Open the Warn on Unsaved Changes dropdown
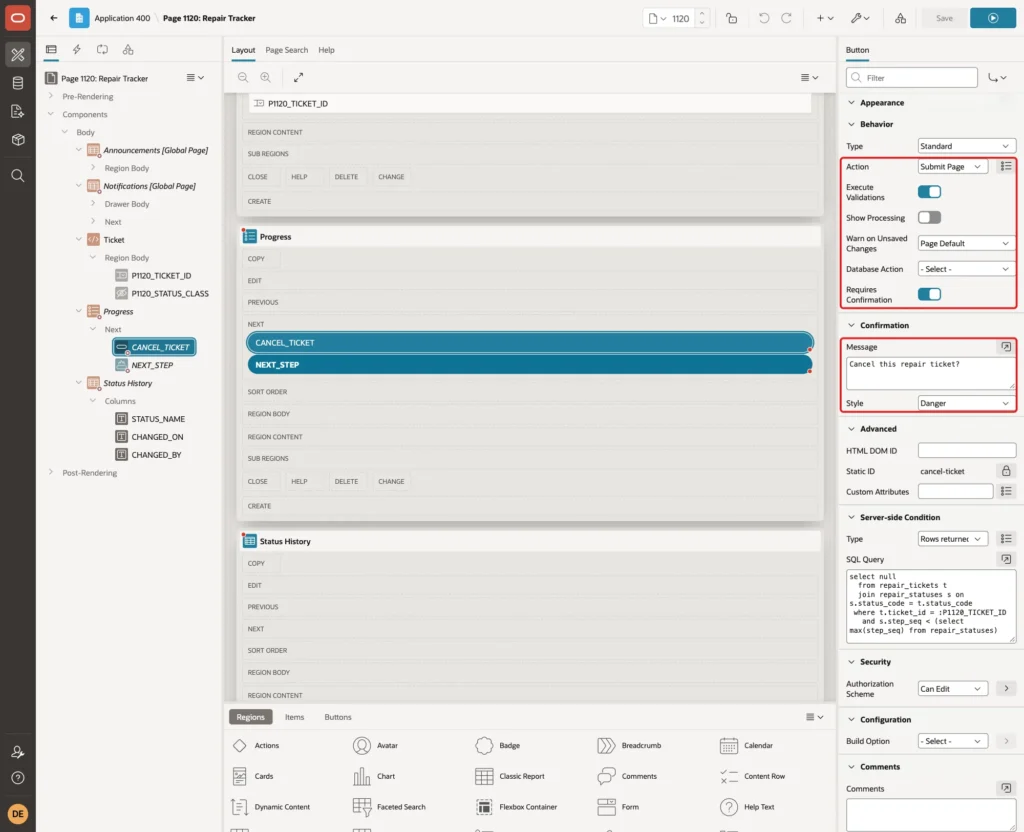This screenshot has height=832, width=1024. (x=966, y=244)
